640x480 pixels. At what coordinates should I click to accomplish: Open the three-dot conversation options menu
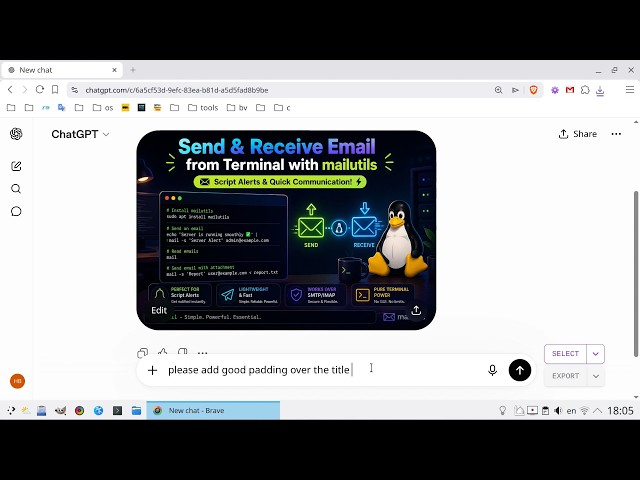(x=616, y=134)
